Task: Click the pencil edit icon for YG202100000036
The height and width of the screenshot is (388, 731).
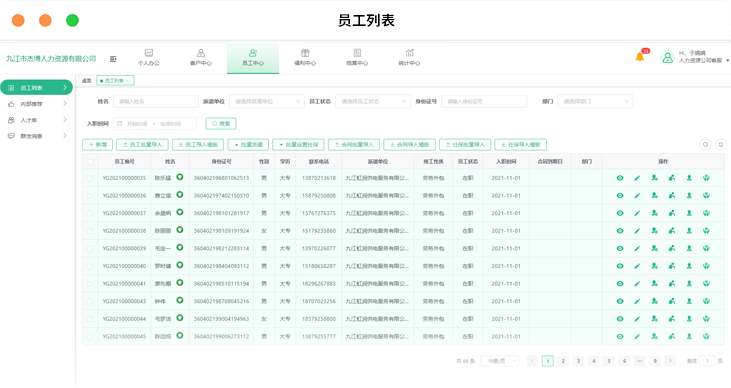Action: click(637, 196)
